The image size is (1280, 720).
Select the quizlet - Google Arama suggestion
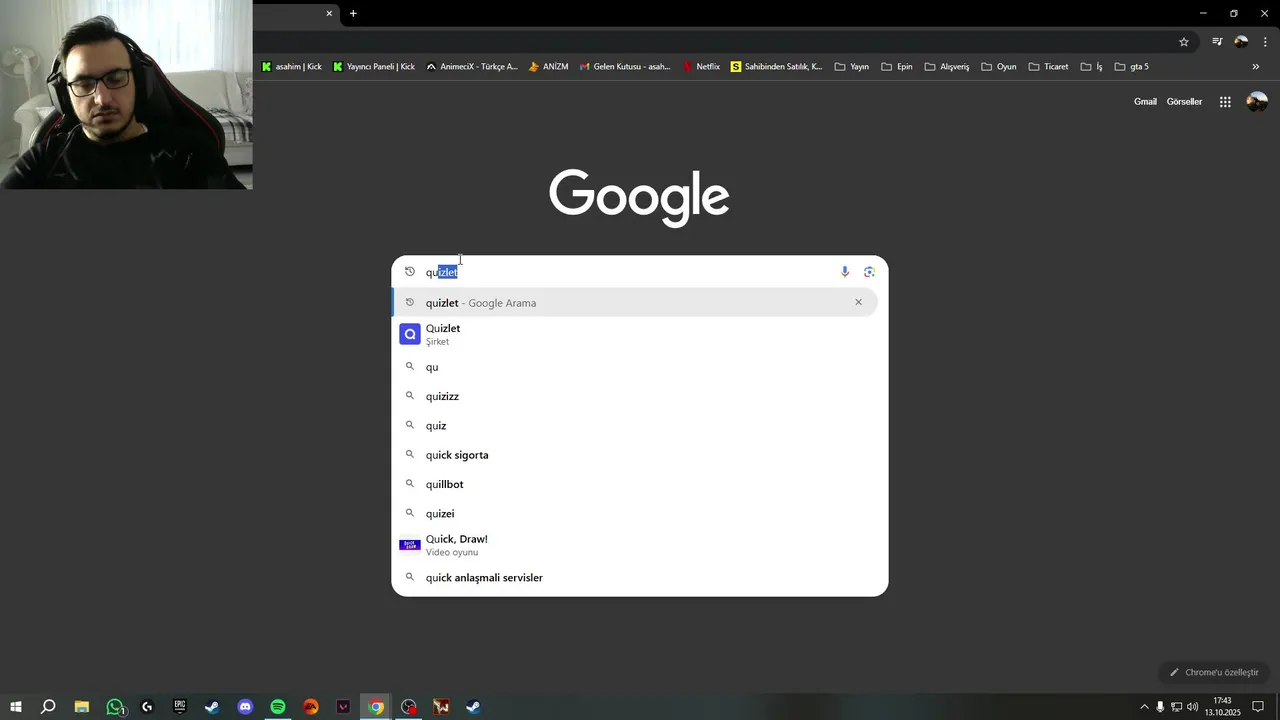tap(634, 302)
